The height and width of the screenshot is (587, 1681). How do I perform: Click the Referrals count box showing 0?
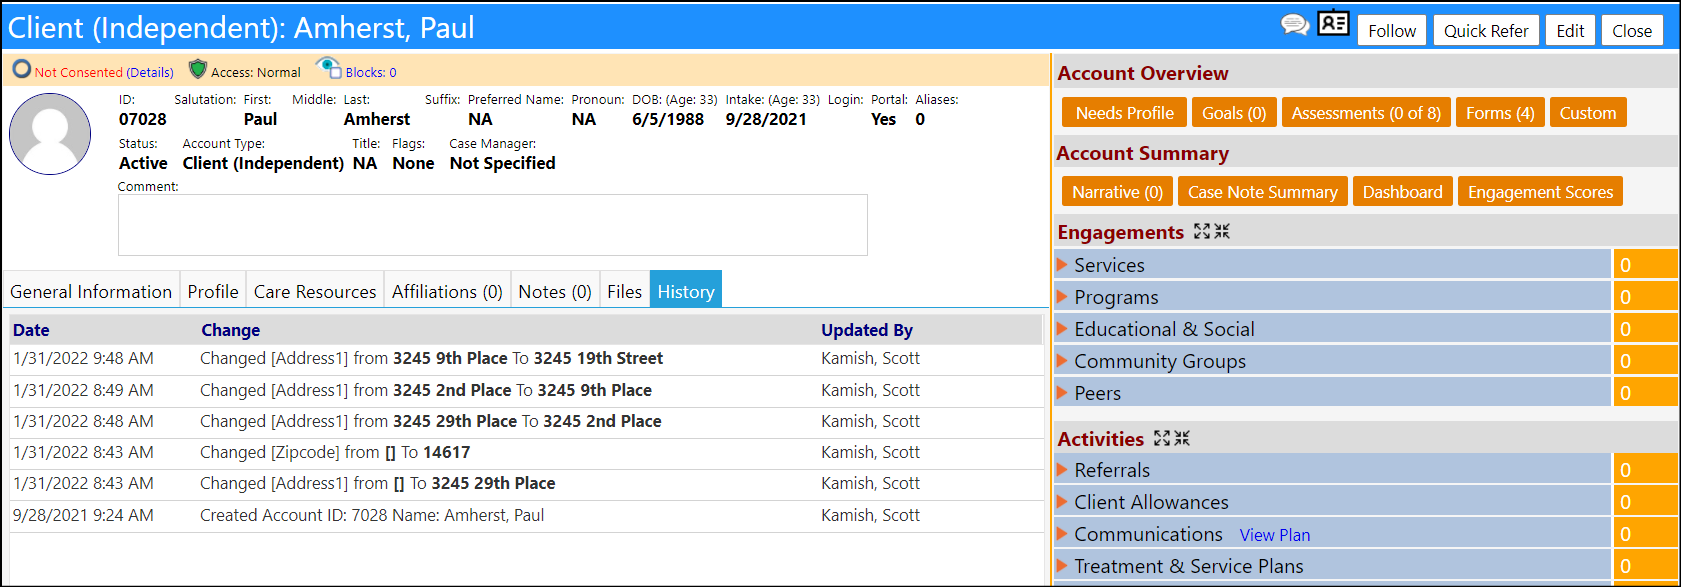[x=1645, y=470]
